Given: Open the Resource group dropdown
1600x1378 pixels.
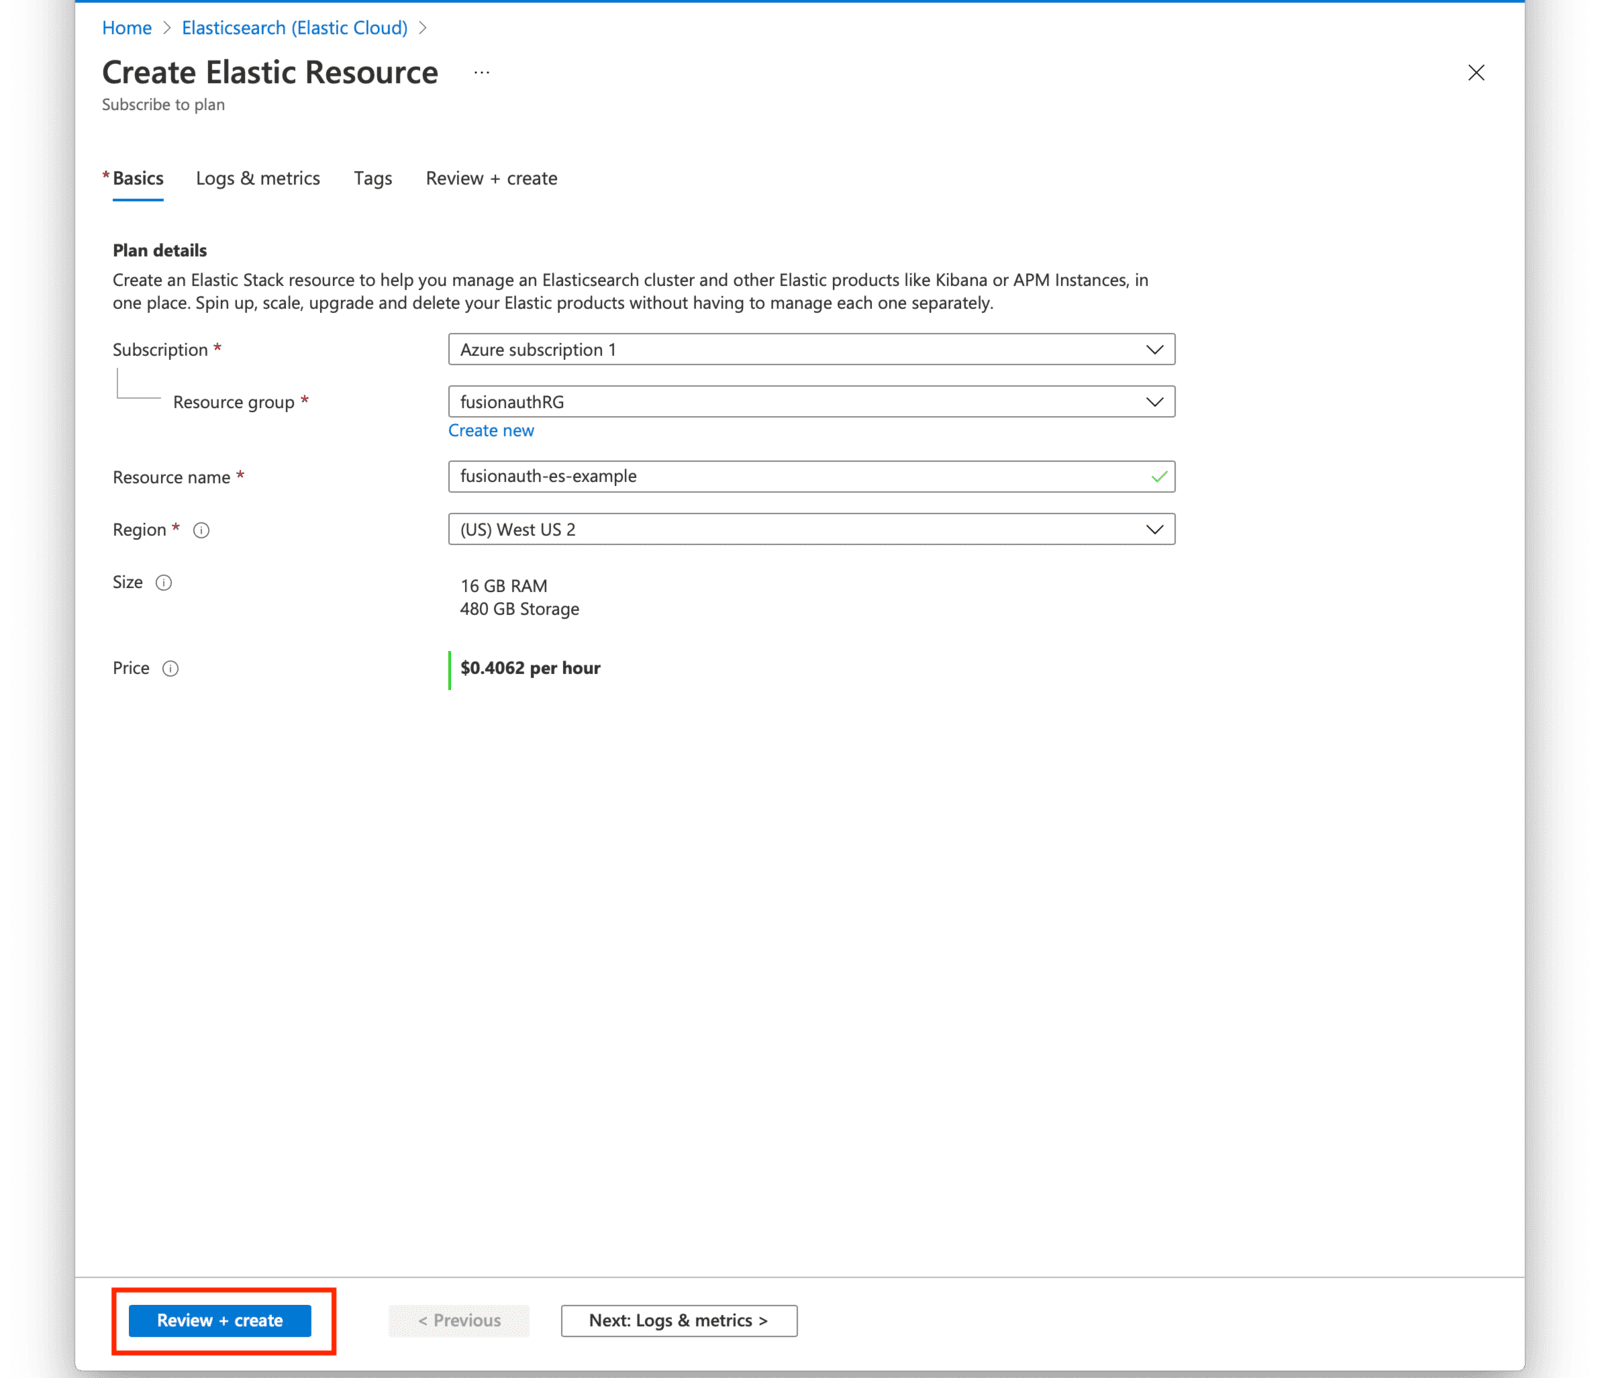Looking at the screenshot, I should pos(811,402).
